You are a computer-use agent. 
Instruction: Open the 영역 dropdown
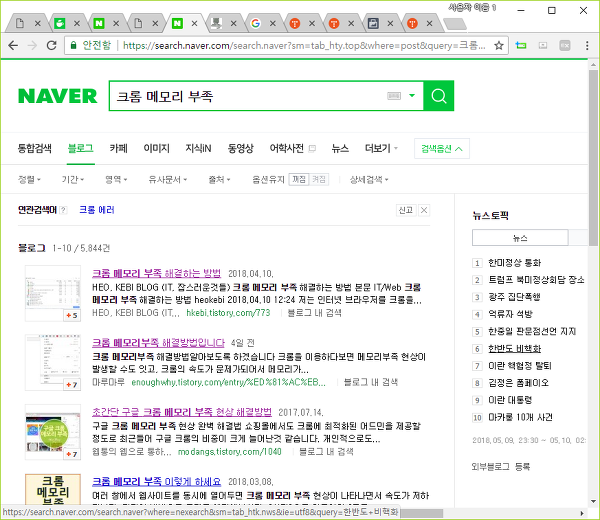click(x=116, y=179)
